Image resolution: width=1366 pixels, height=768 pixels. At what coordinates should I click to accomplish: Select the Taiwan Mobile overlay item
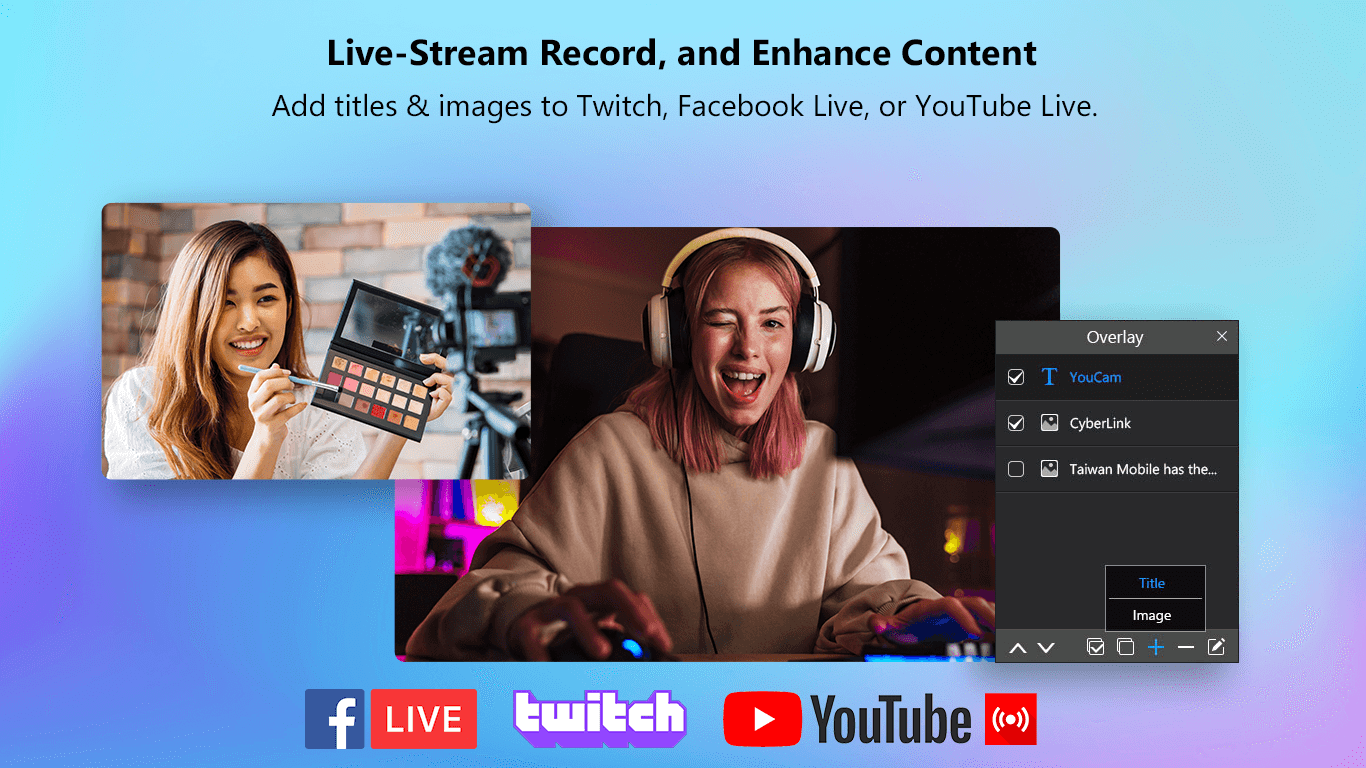[1142, 469]
